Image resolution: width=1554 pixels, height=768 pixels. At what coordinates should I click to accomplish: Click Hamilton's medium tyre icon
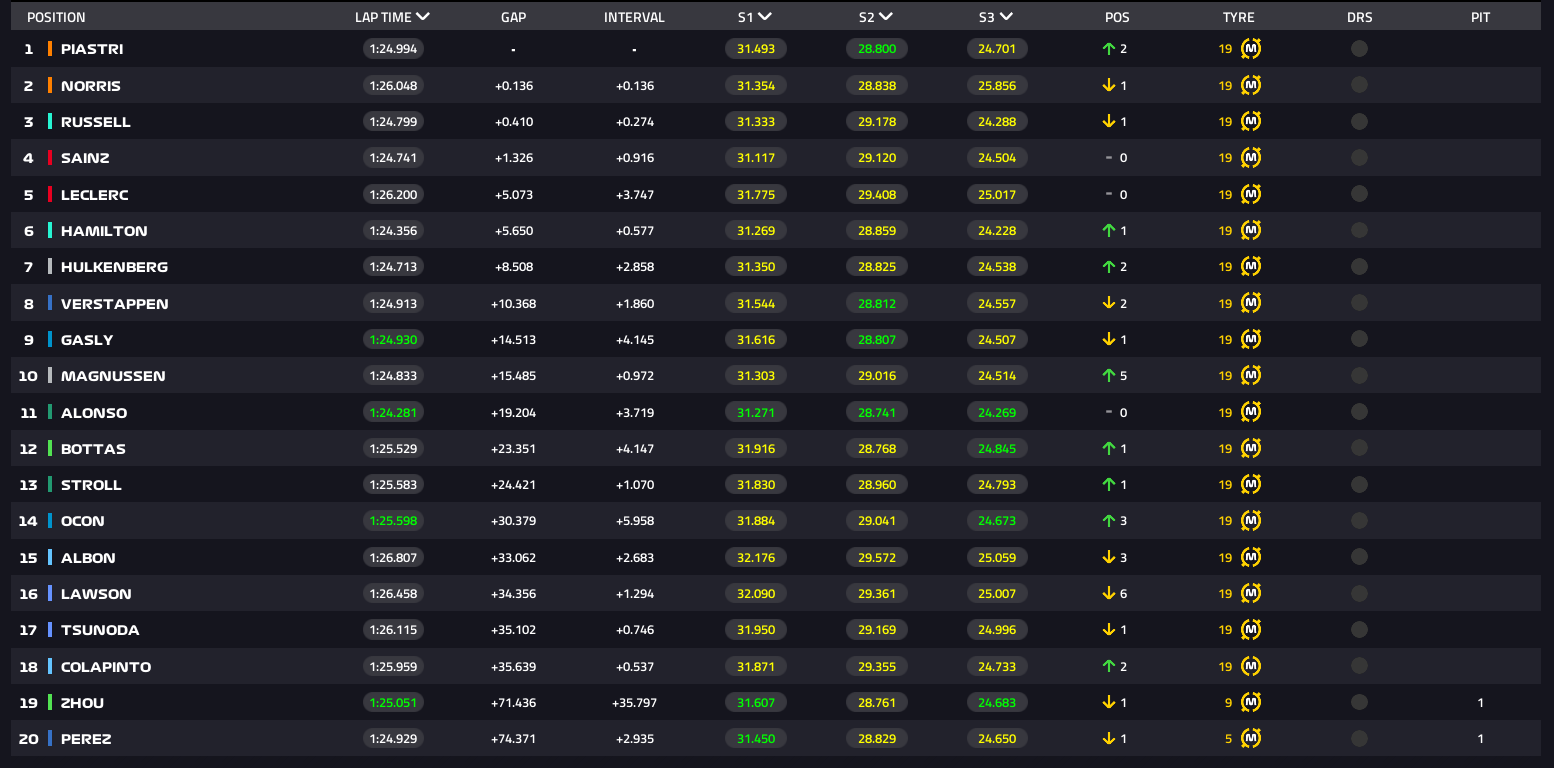[x=1251, y=231]
